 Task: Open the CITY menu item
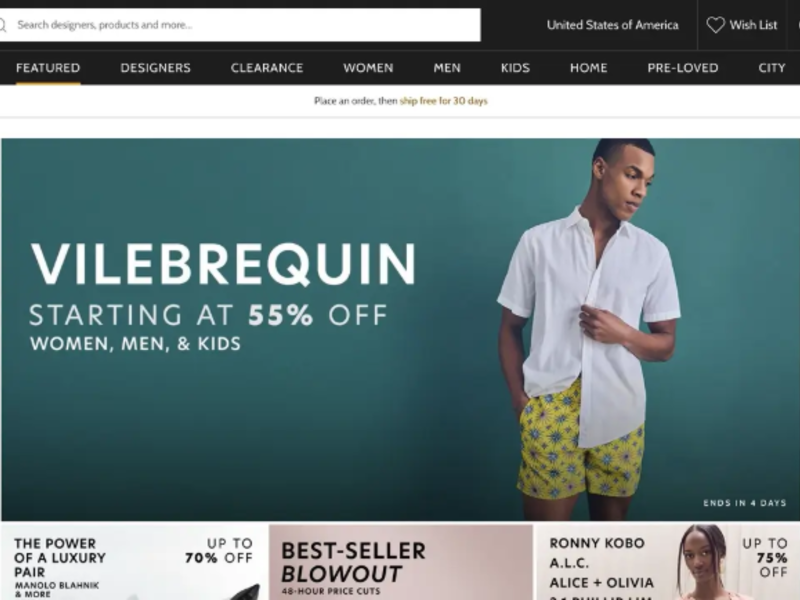coord(771,68)
